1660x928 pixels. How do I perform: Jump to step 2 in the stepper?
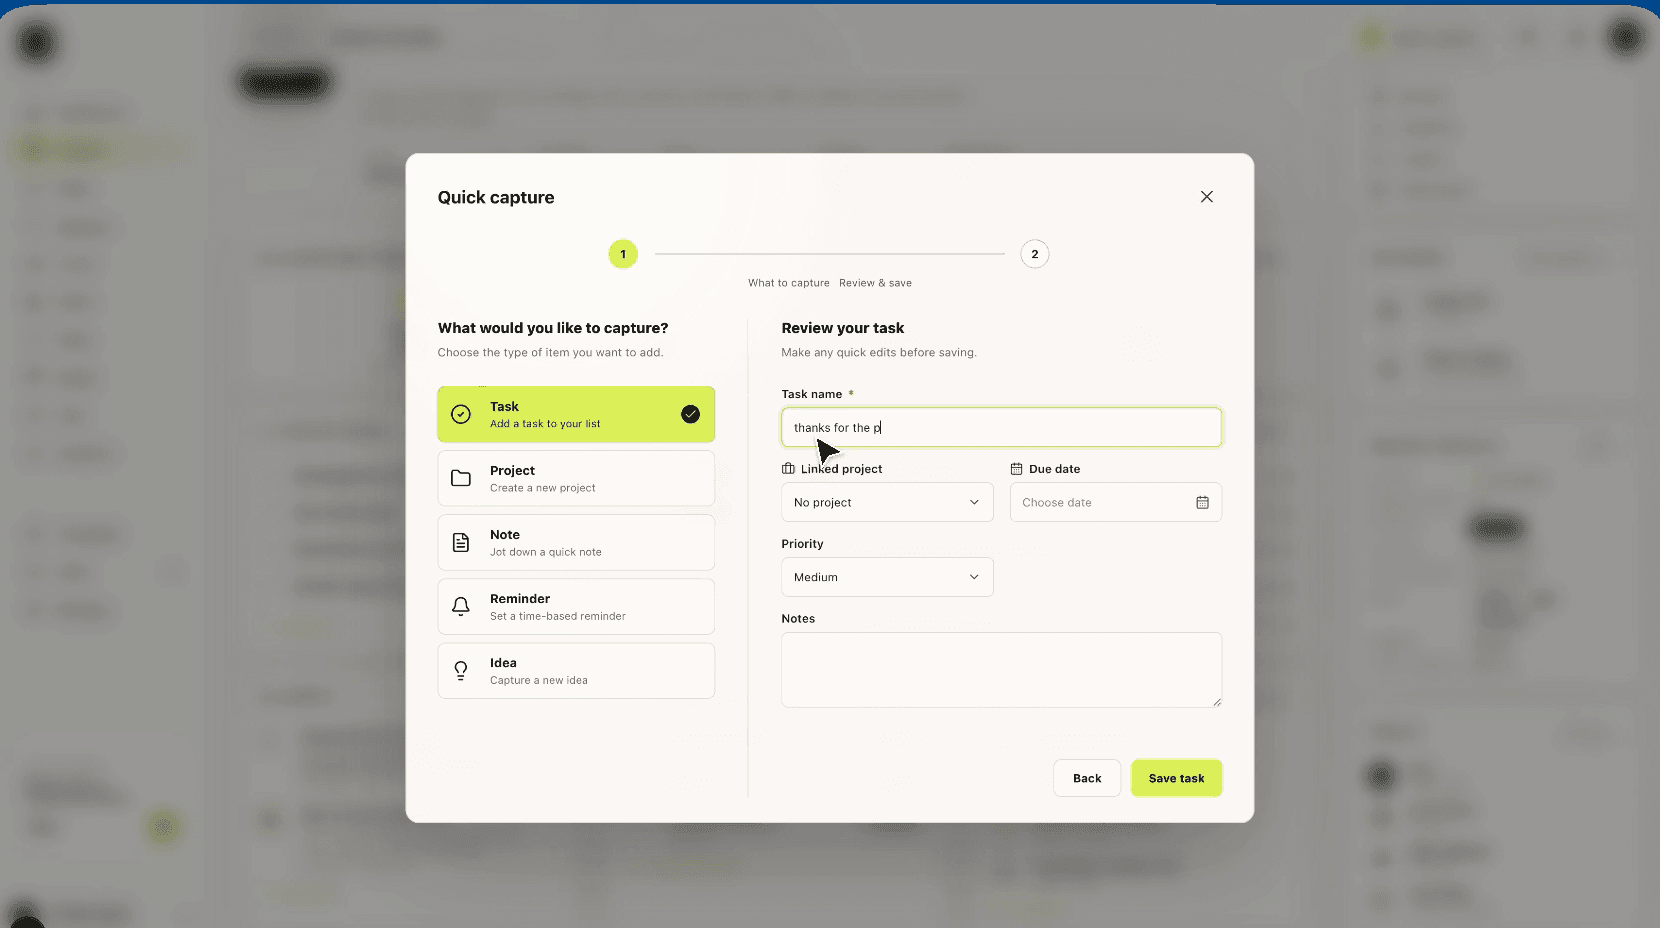click(1035, 254)
